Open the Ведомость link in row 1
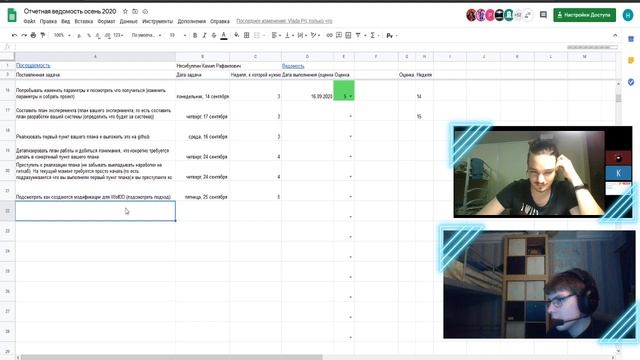 293,66
